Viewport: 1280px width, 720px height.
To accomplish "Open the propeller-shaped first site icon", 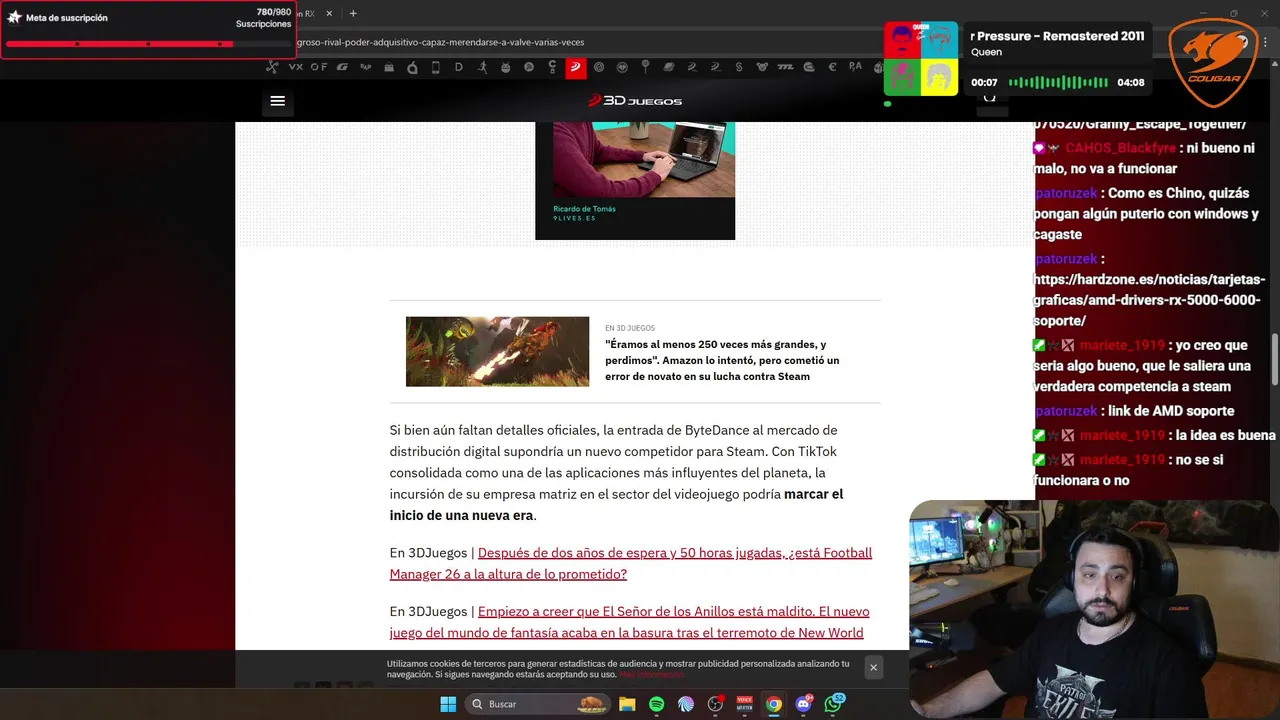I will pyautogui.click(x=271, y=67).
